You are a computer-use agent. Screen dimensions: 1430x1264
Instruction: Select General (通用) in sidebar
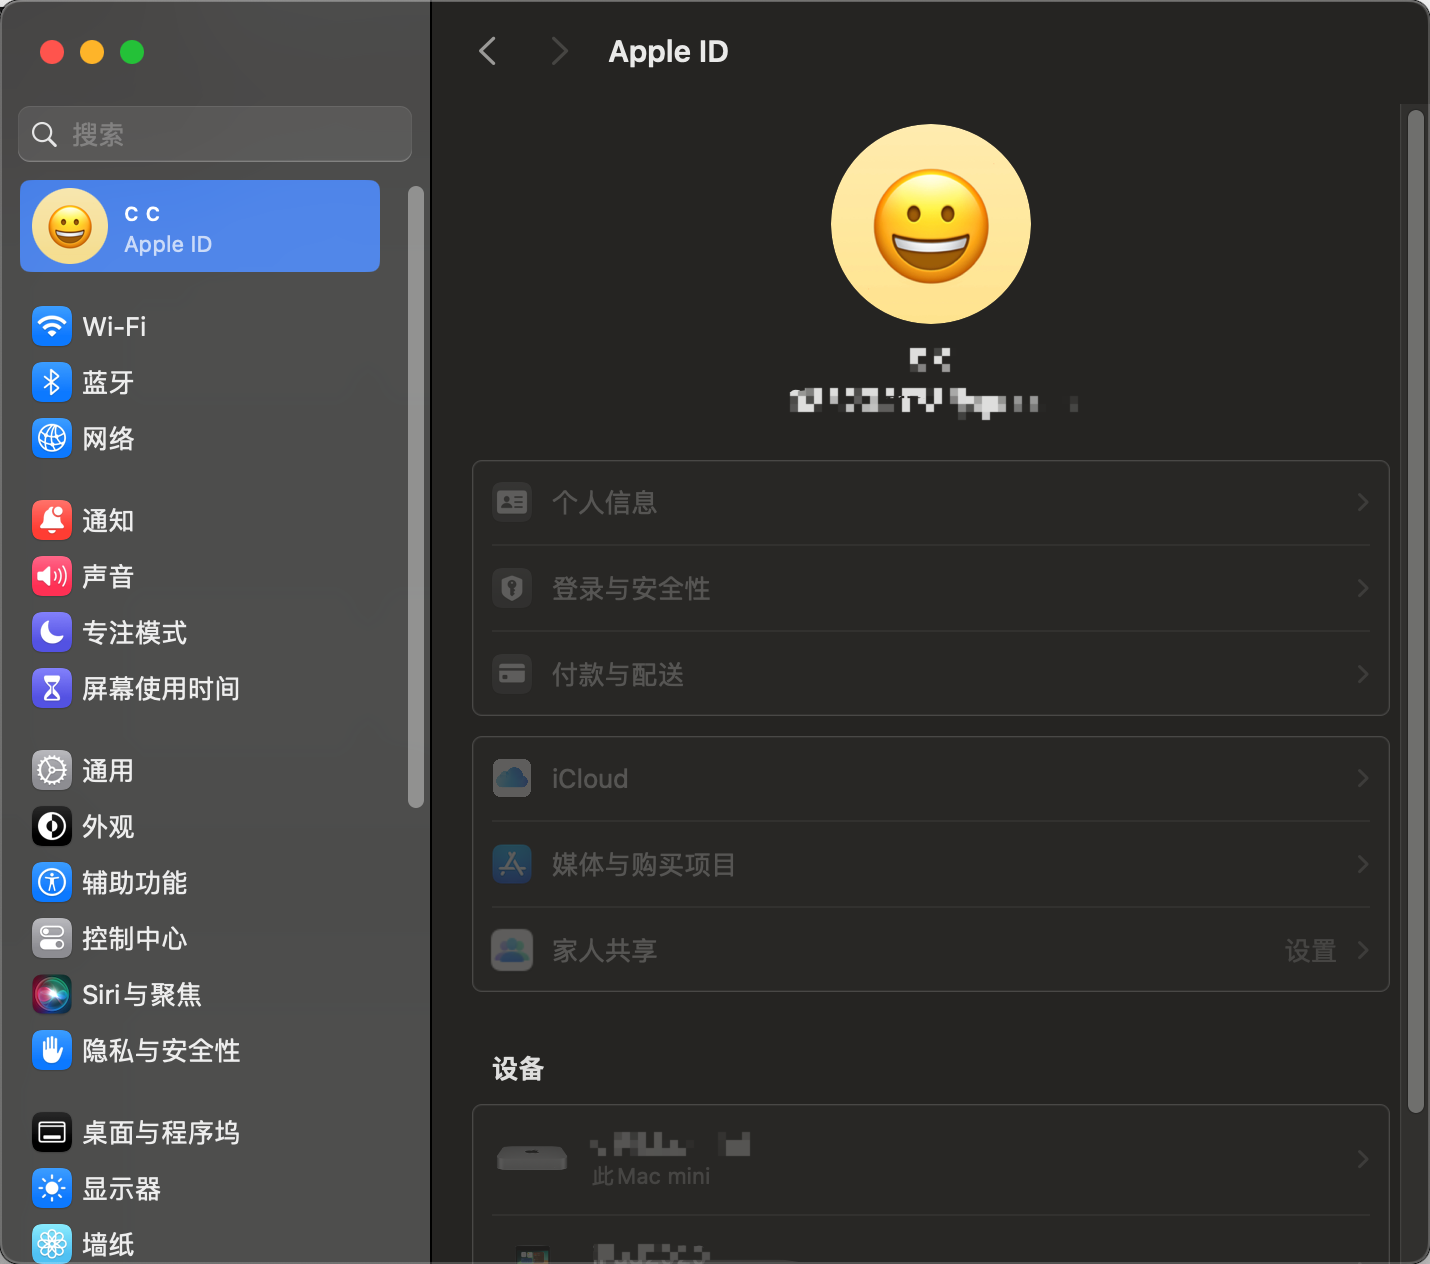point(107,770)
